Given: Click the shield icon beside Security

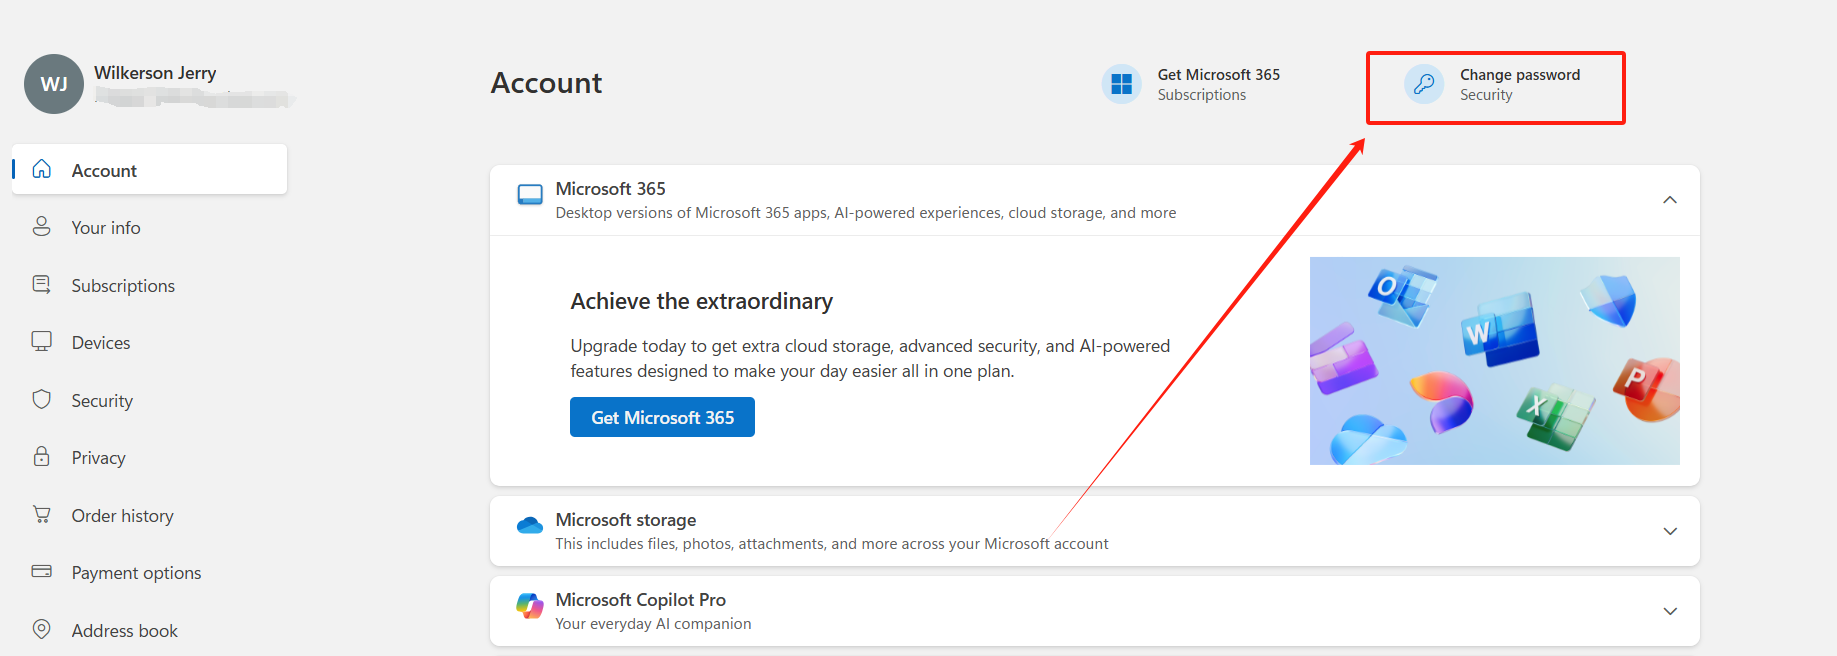Looking at the screenshot, I should click(x=41, y=399).
